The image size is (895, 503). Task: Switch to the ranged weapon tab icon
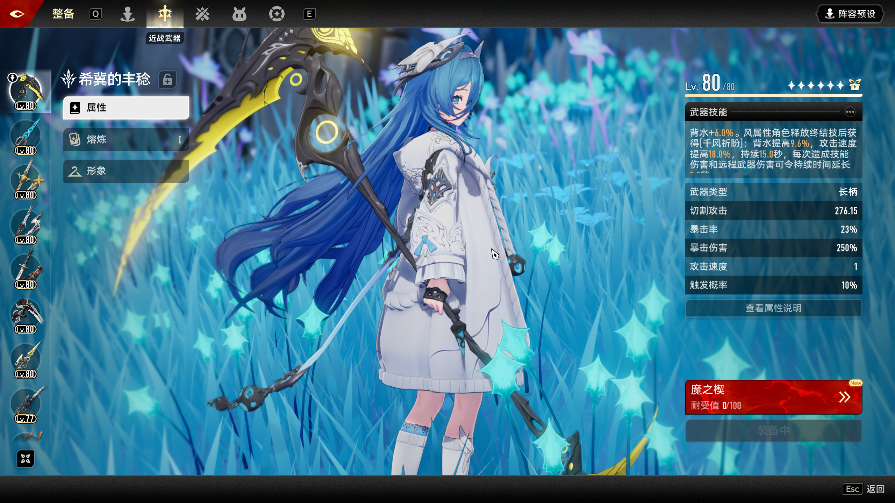tap(202, 14)
